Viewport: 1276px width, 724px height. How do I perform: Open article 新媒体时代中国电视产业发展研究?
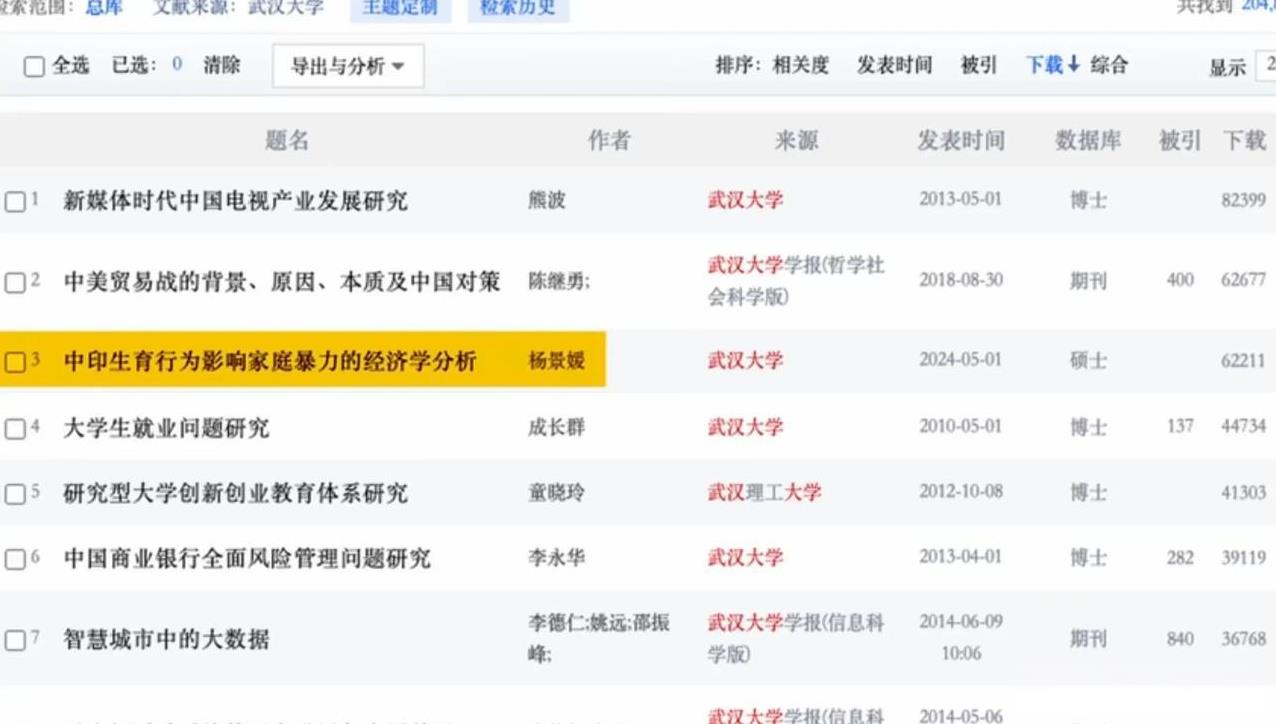click(x=236, y=201)
